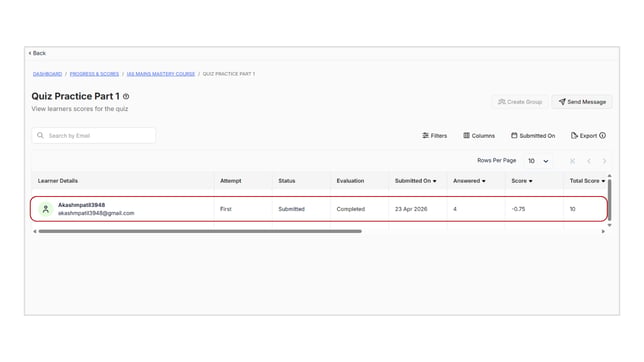Go to the next page of results
644x362 pixels.
[x=604, y=161]
